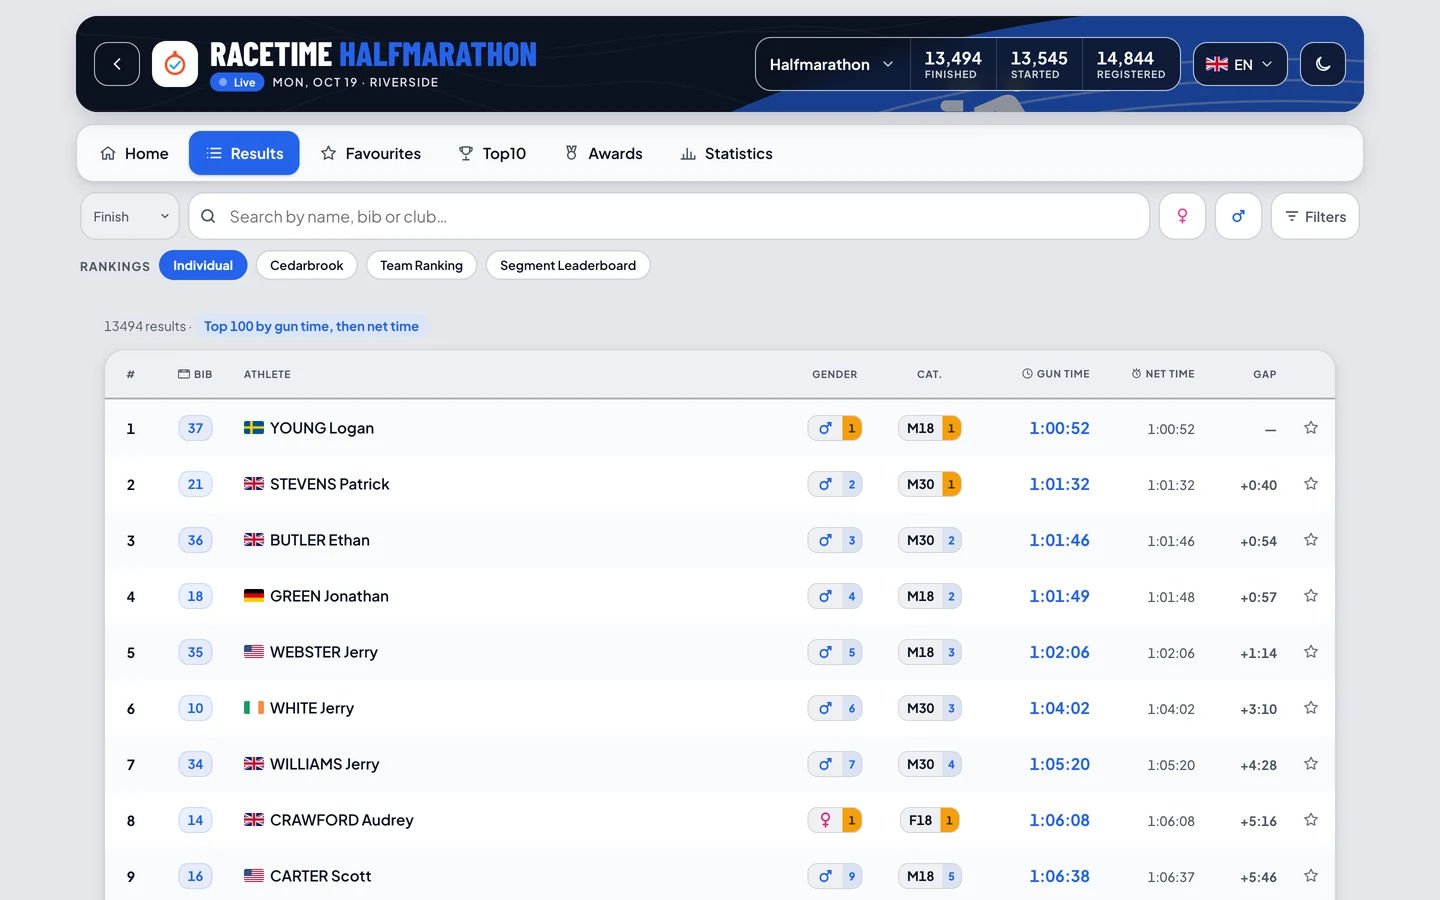Toggle dark mode with the moon icon
Viewport: 1440px width, 900px height.
1323,64
